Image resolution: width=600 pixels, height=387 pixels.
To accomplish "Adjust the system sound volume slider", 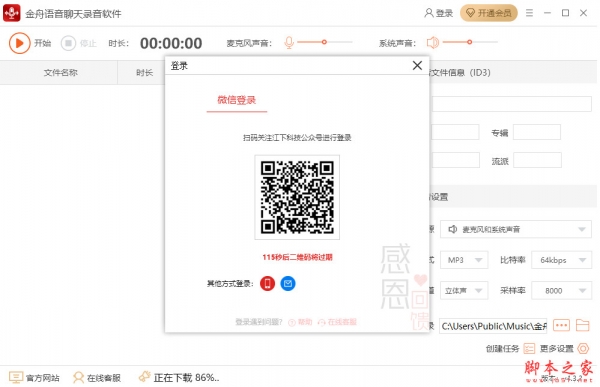I will (470, 42).
